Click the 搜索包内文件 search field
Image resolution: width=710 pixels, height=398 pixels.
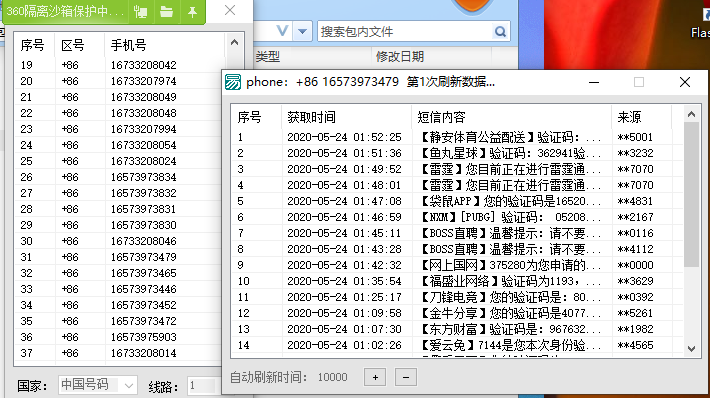coord(405,32)
